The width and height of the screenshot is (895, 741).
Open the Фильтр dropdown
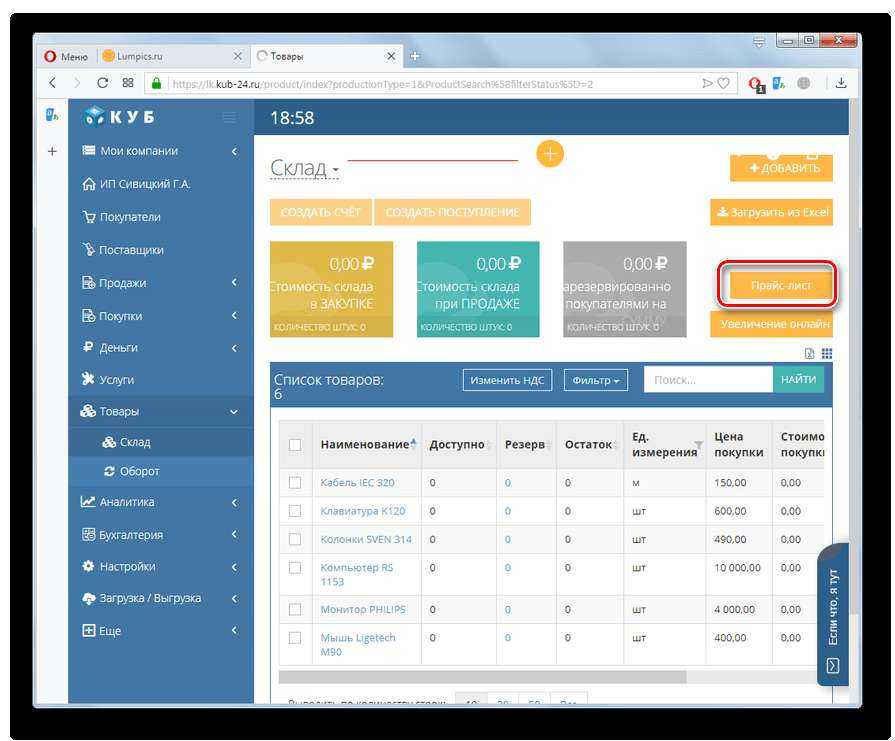pos(597,380)
